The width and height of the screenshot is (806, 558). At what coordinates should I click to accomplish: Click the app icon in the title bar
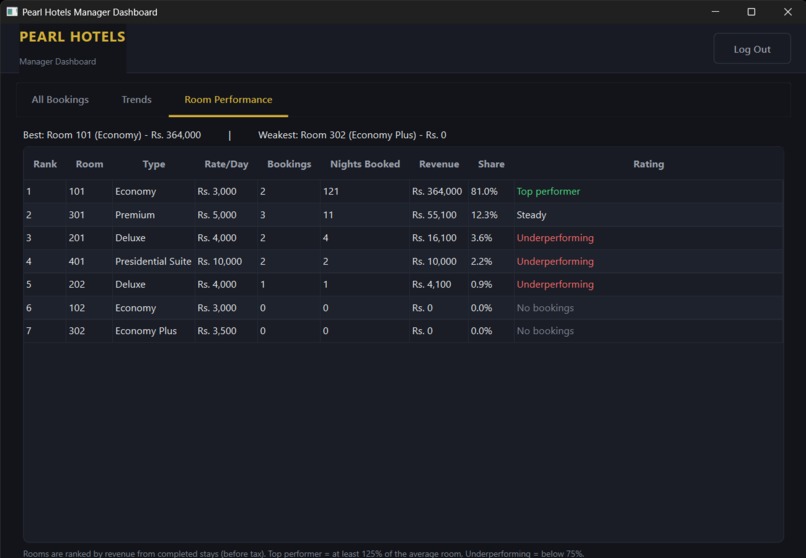(x=12, y=12)
